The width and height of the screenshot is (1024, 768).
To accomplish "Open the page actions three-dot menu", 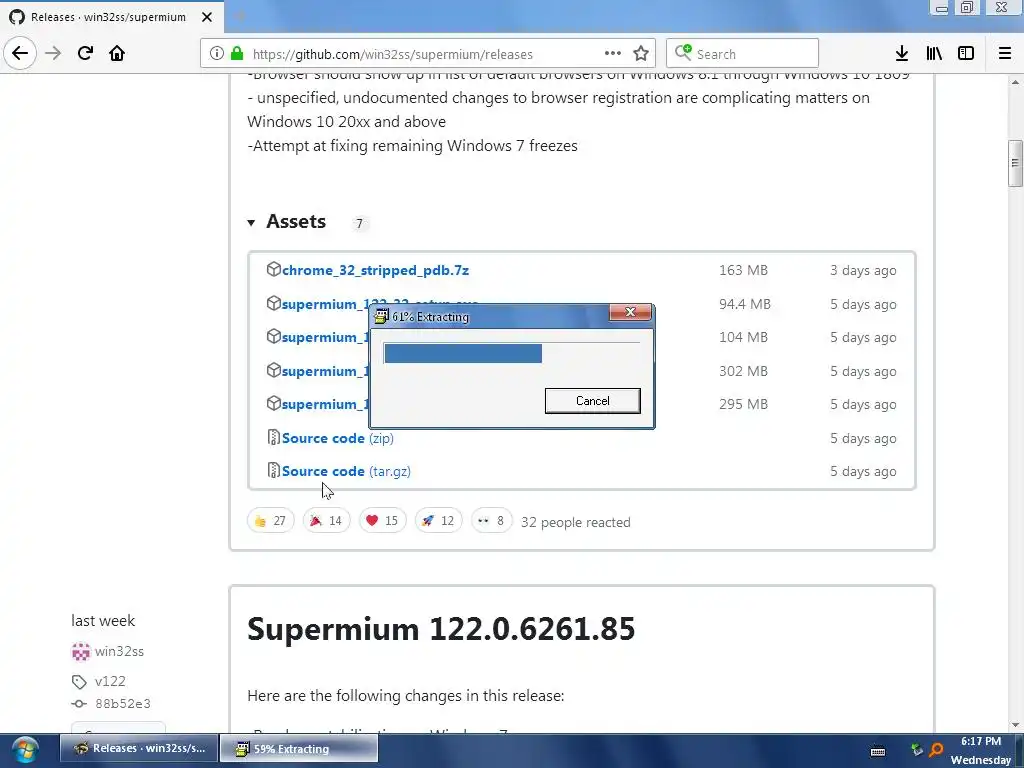I will pos(613,53).
